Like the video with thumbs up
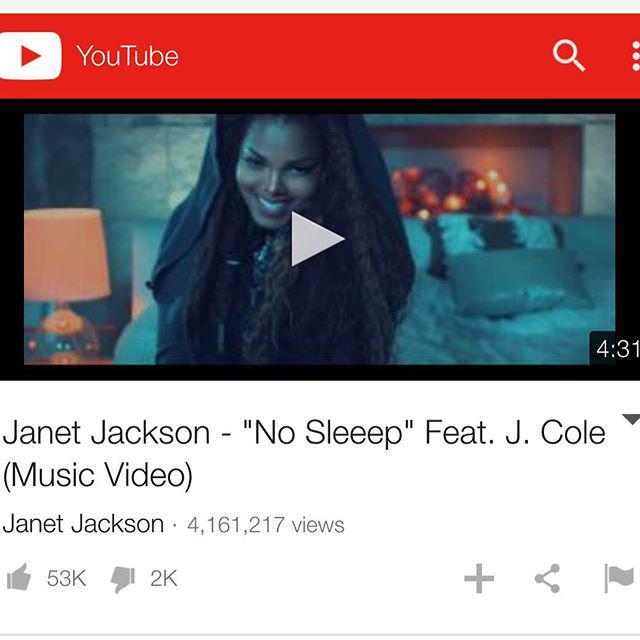The image size is (640, 640). (x=19, y=578)
